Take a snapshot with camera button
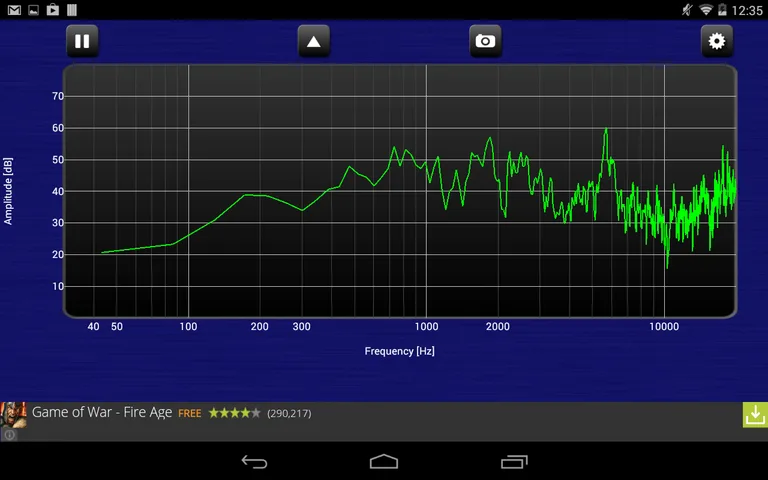The width and height of the screenshot is (768, 480). (485, 41)
